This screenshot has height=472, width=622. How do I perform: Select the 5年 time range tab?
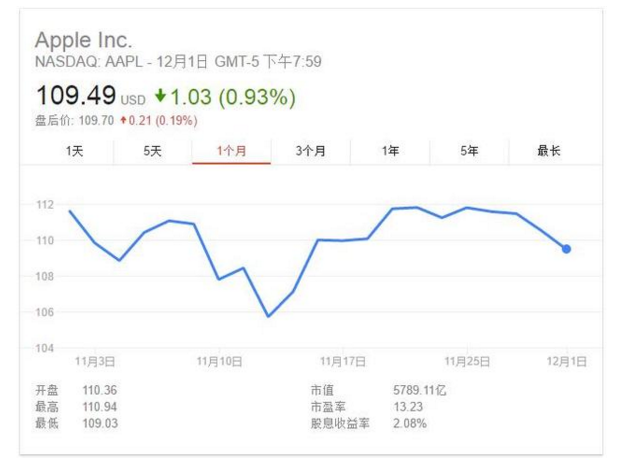[x=469, y=150]
